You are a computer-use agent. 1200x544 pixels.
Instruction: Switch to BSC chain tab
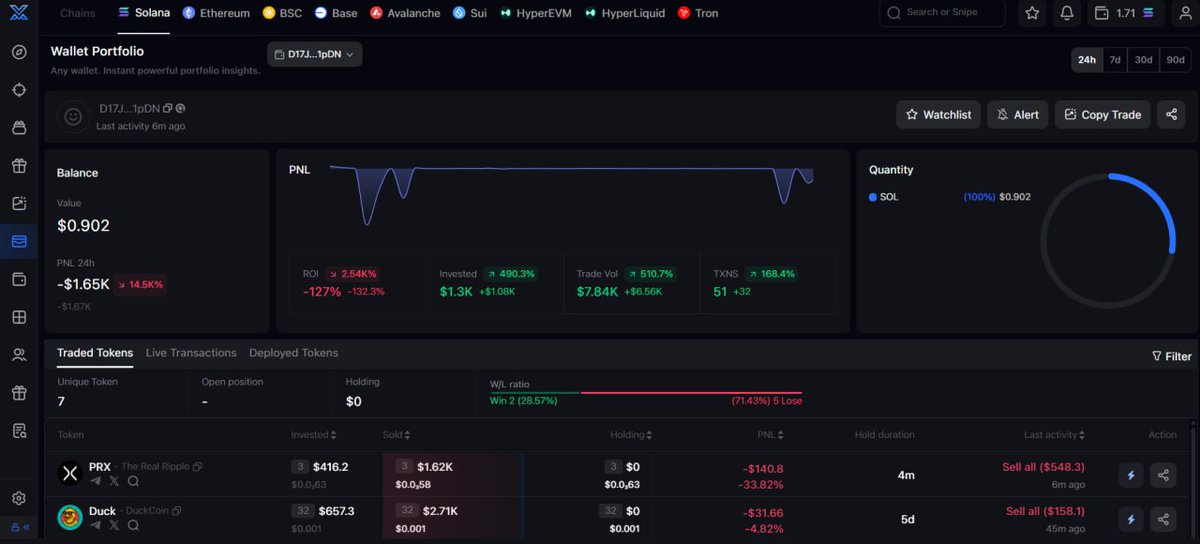282,13
